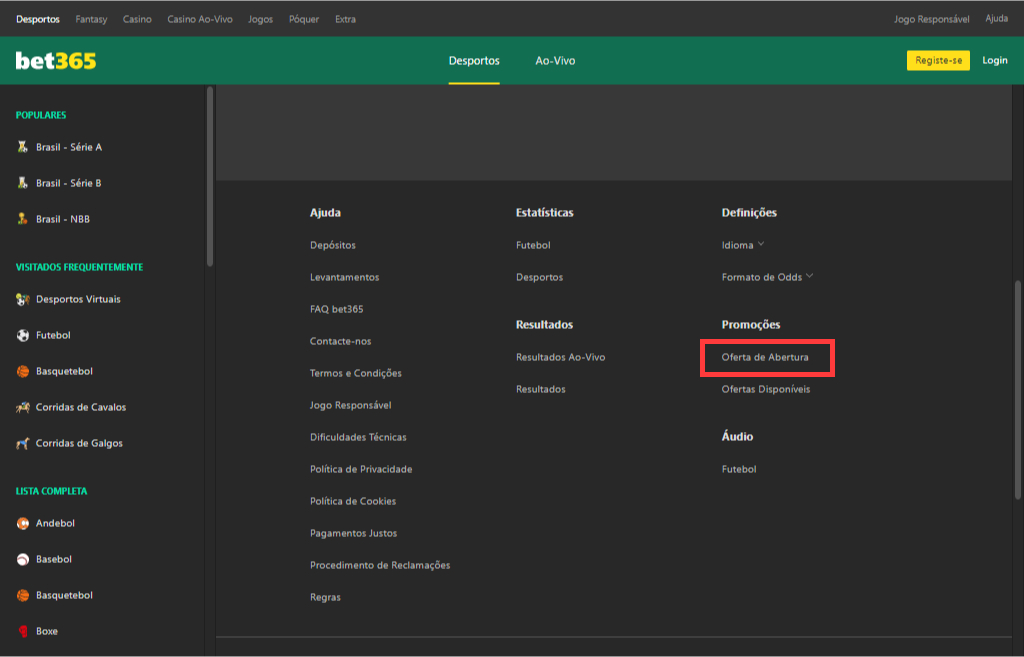Image resolution: width=1024 pixels, height=657 pixels.
Task: Open Póquer in the top menu
Action: pyautogui.click(x=304, y=19)
